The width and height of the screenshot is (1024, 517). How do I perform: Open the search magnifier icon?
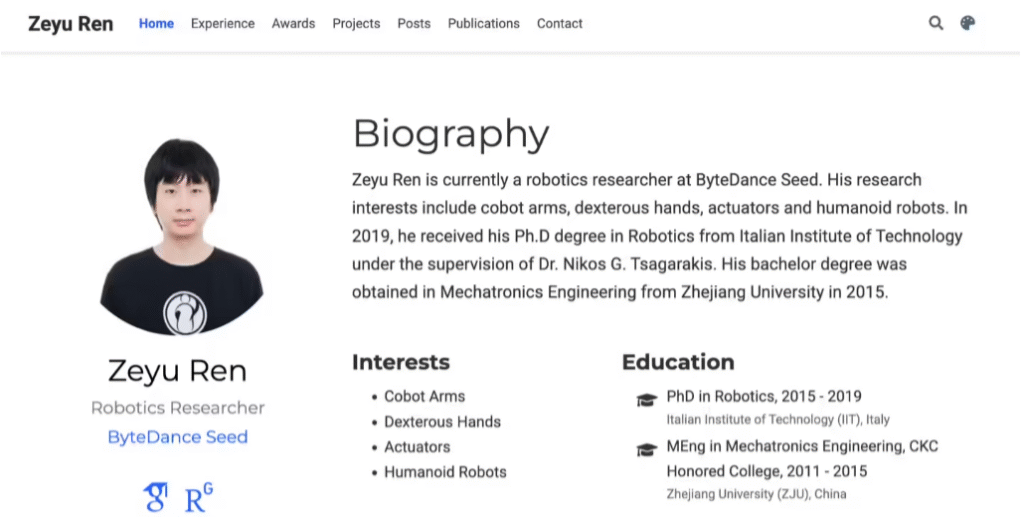[x=935, y=23]
